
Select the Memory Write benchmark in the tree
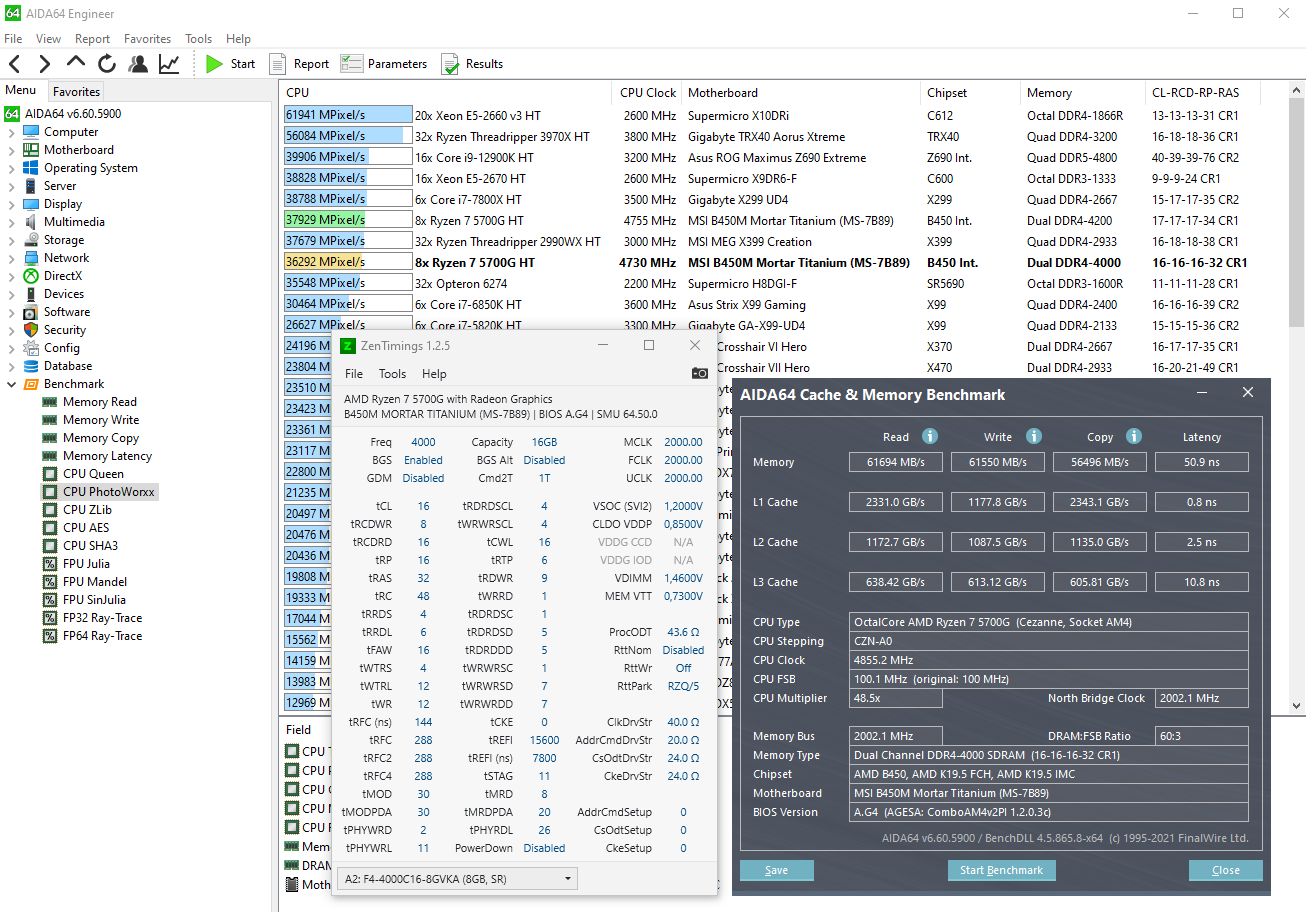click(101, 420)
